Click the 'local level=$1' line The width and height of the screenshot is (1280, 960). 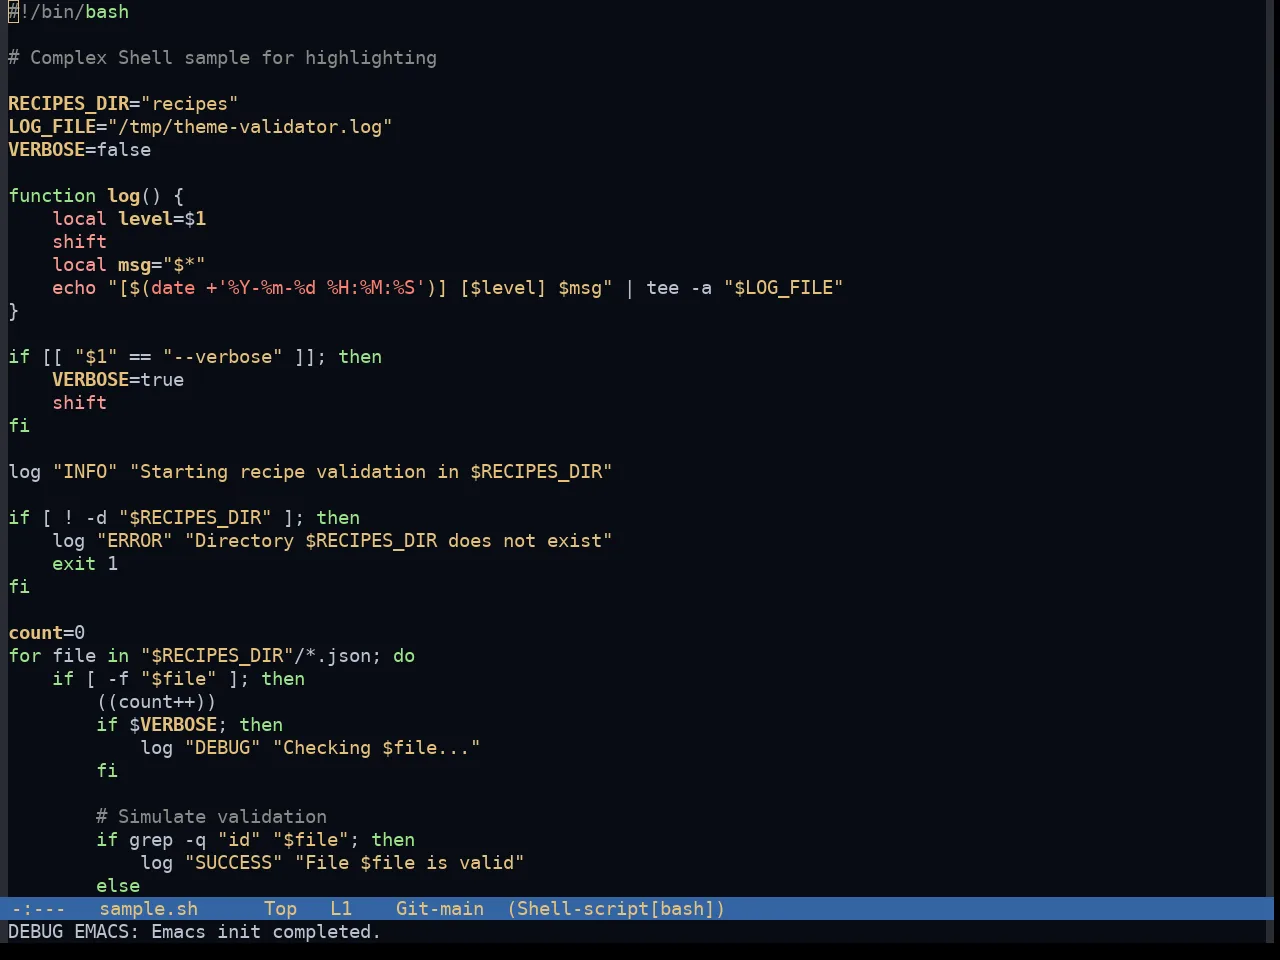coord(129,219)
